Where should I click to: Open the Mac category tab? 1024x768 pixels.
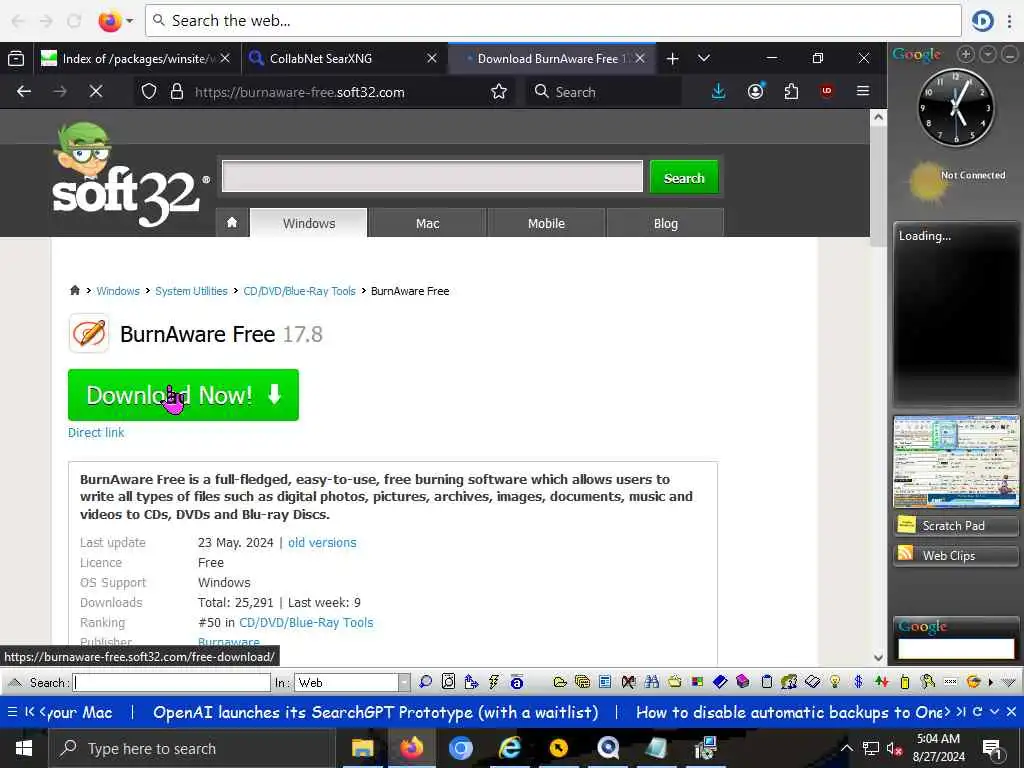[428, 223]
